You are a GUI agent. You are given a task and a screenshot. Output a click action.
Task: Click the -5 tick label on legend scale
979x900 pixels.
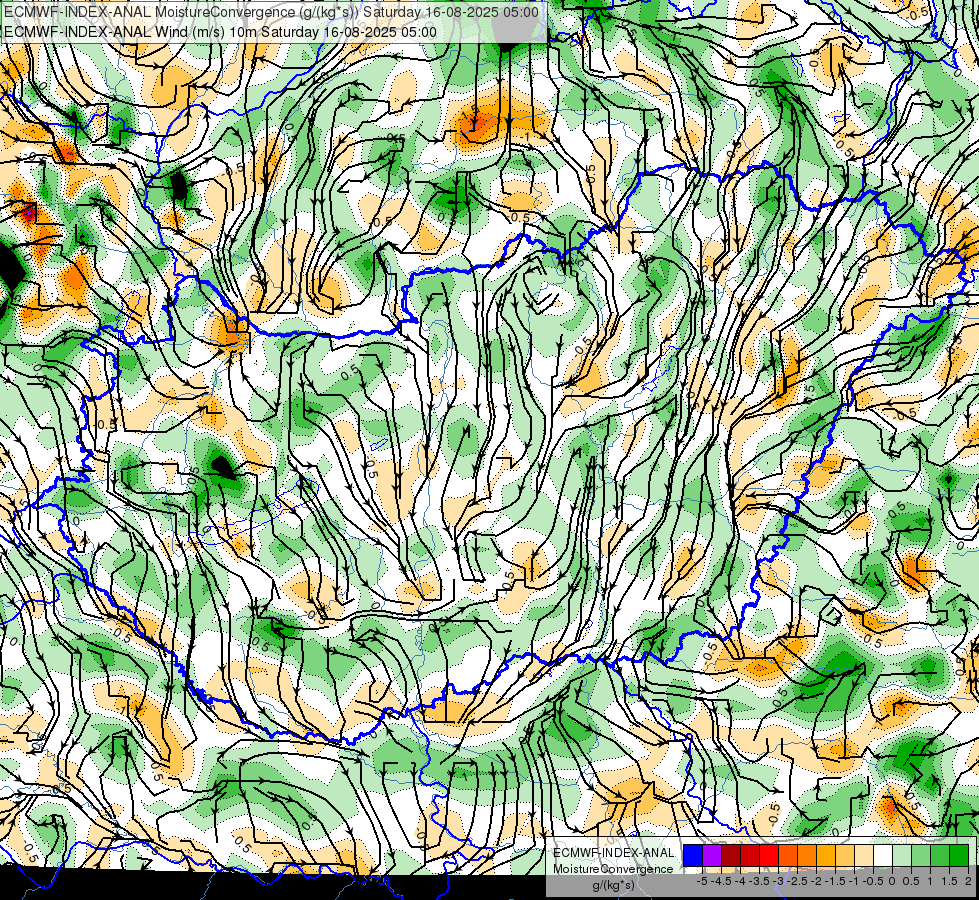702,881
